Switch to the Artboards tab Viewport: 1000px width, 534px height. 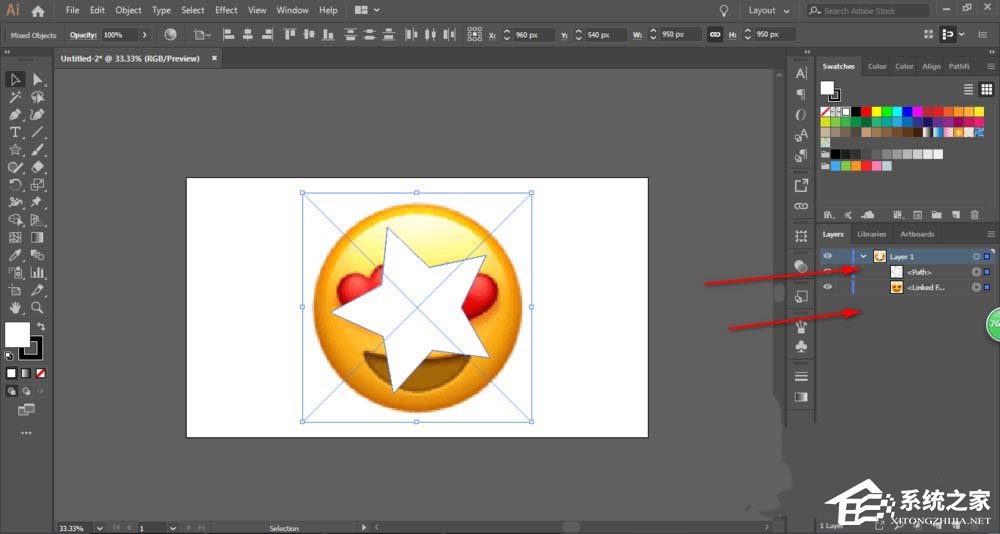click(916, 234)
